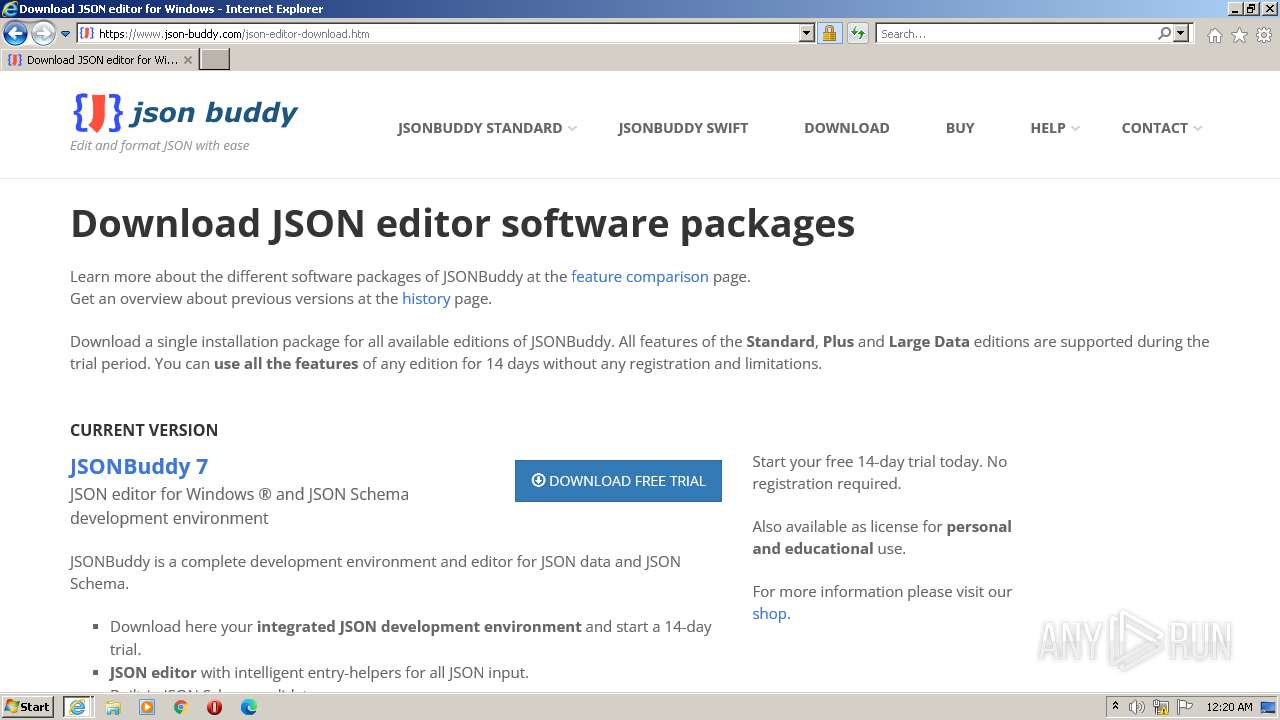Go forward with the browser Forward arrow
The height and width of the screenshot is (720, 1280).
[43, 34]
